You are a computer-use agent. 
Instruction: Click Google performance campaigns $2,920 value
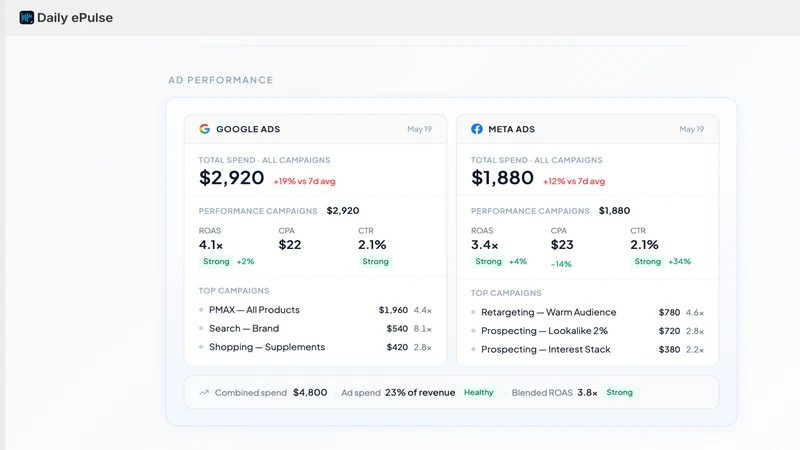pyautogui.click(x=343, y=211)
